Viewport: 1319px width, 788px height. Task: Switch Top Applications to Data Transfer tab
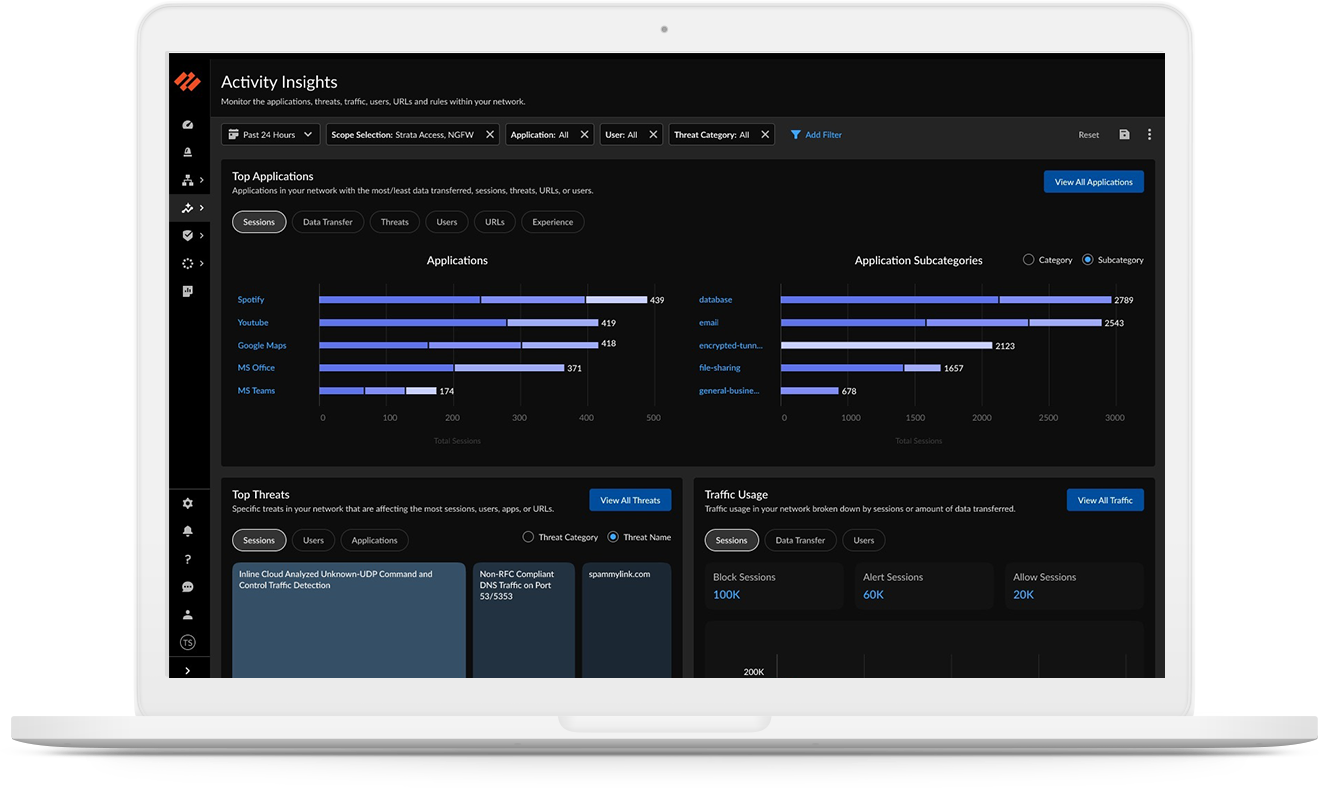(x=328, y=222)
